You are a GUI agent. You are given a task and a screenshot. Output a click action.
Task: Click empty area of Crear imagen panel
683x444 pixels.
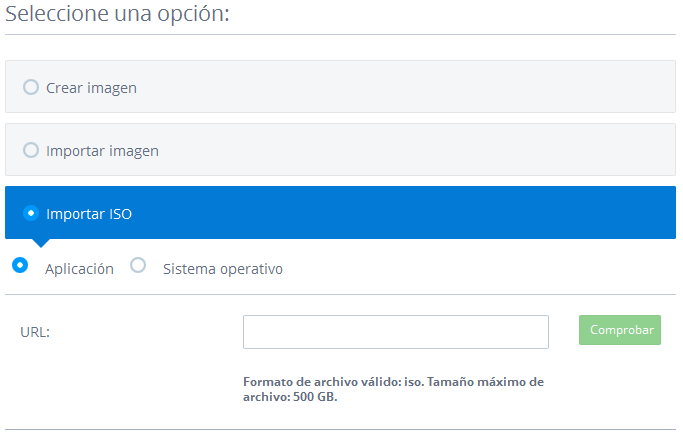(420, 87)
